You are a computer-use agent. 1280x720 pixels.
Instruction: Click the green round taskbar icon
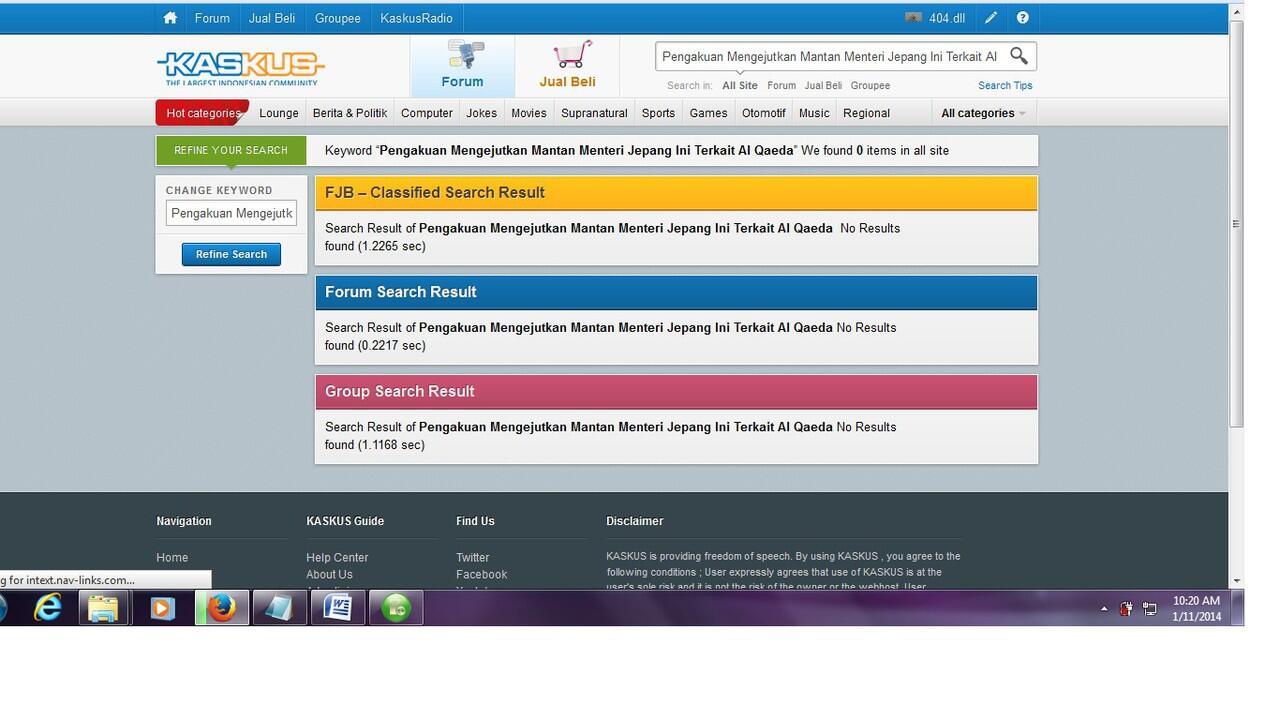pyautogui.click(x=396, y=607)
